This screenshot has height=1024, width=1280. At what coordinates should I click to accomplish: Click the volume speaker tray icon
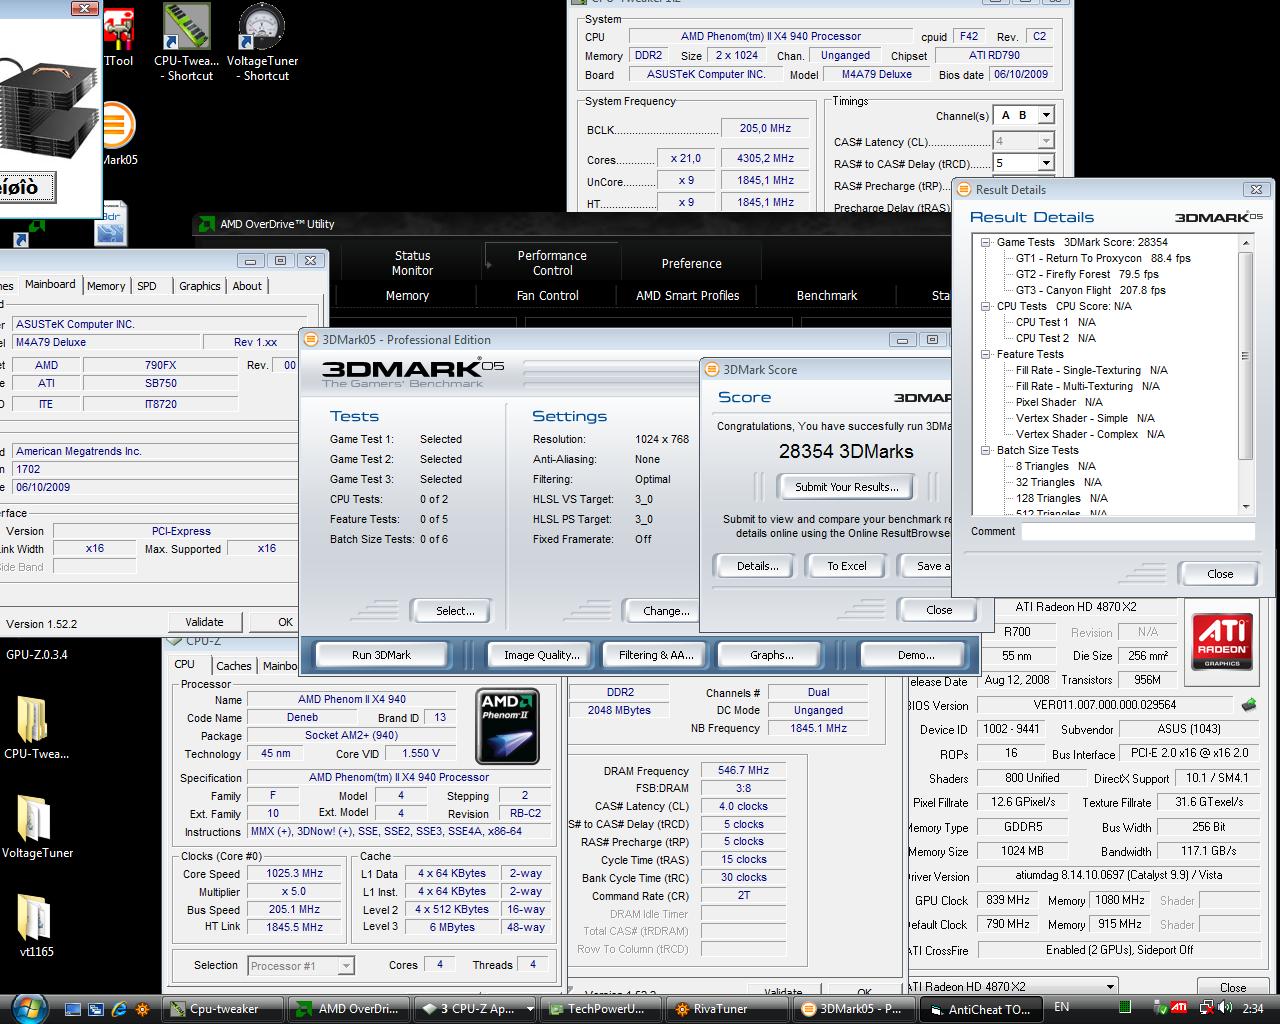(1223, 1007)
